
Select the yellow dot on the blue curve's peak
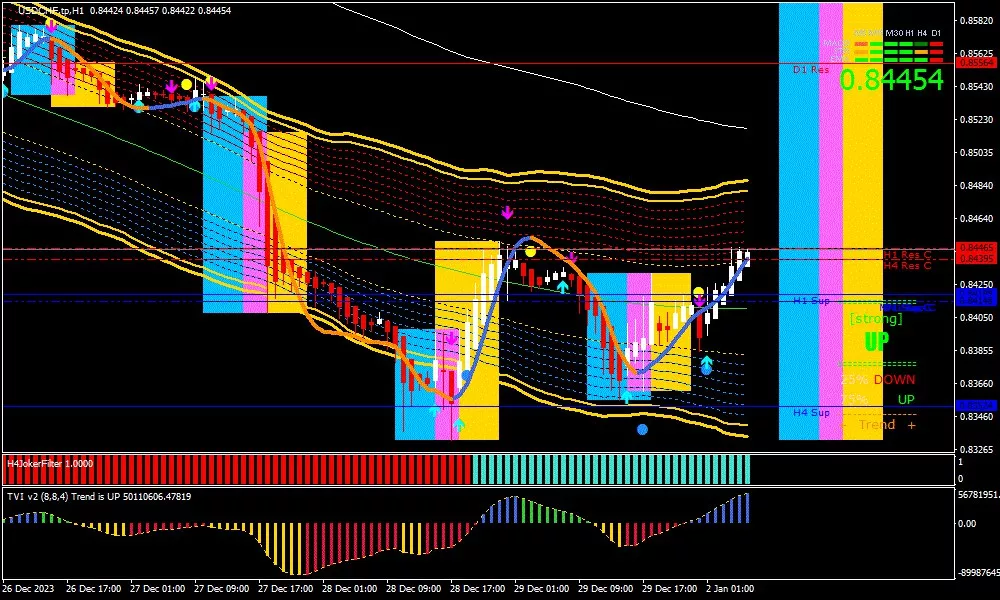(x=530, y=252)
